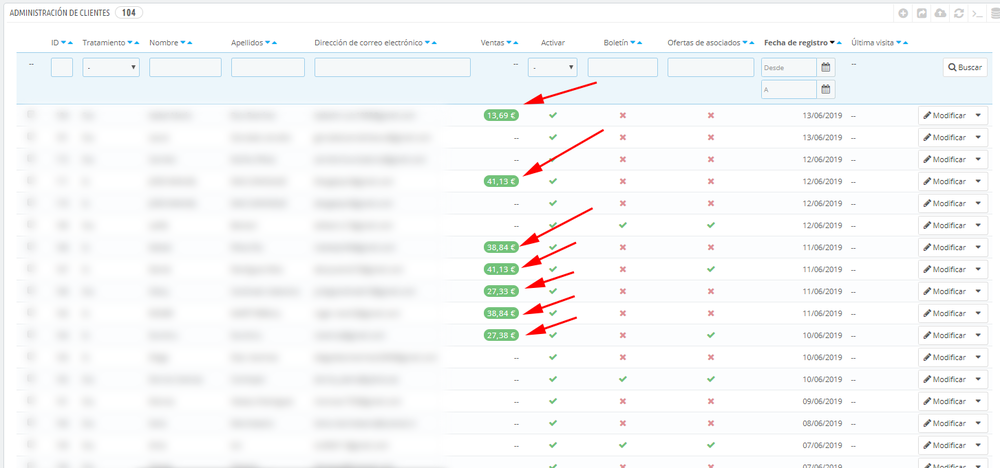
Task: Sort ID column descending
Action: [x=63, y=43]
